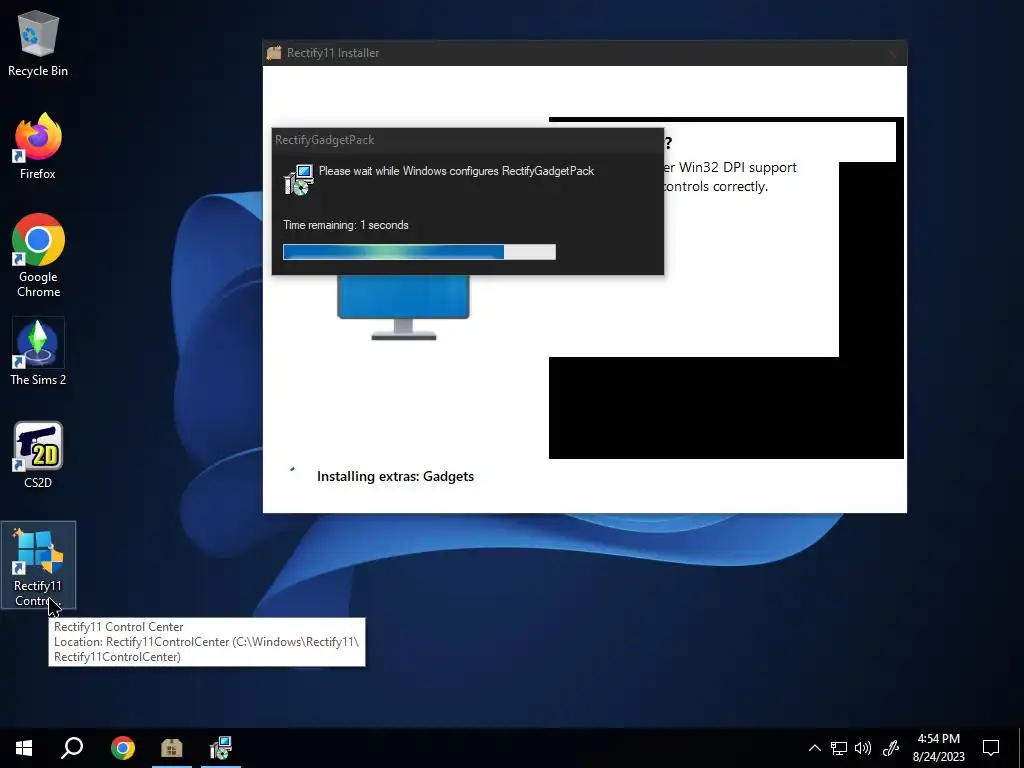
Task: Click the 'Time remaining: 1 seconds' text
Action: coord(345,225)
